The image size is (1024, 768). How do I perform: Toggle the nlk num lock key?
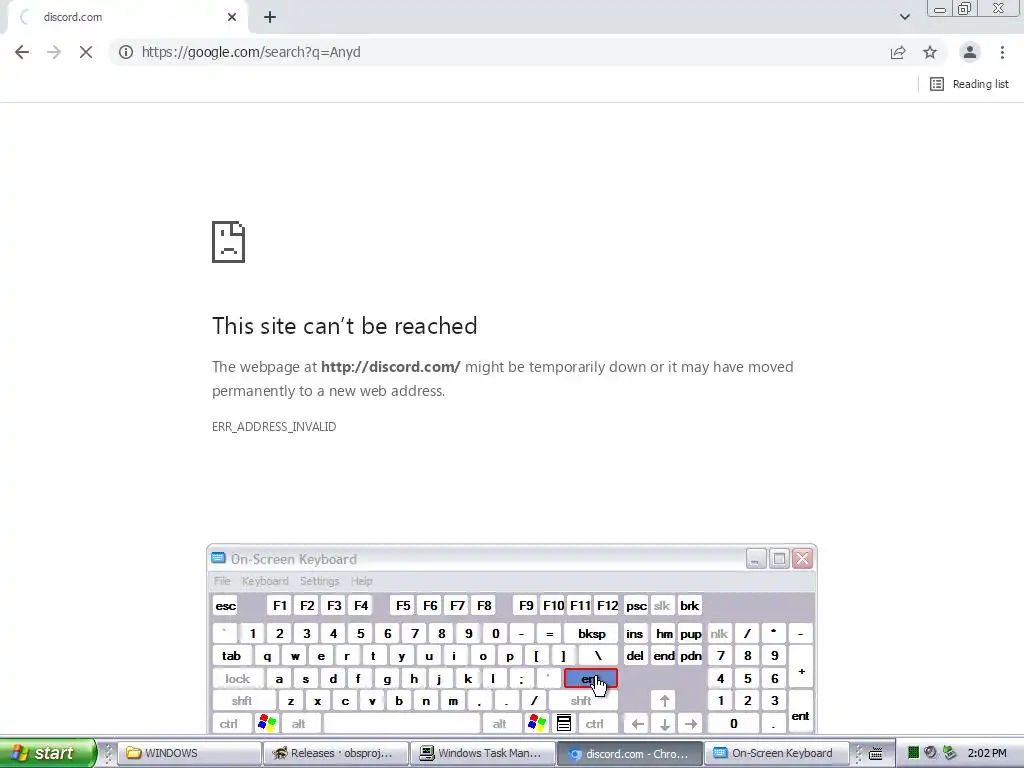tap(719, 633)
